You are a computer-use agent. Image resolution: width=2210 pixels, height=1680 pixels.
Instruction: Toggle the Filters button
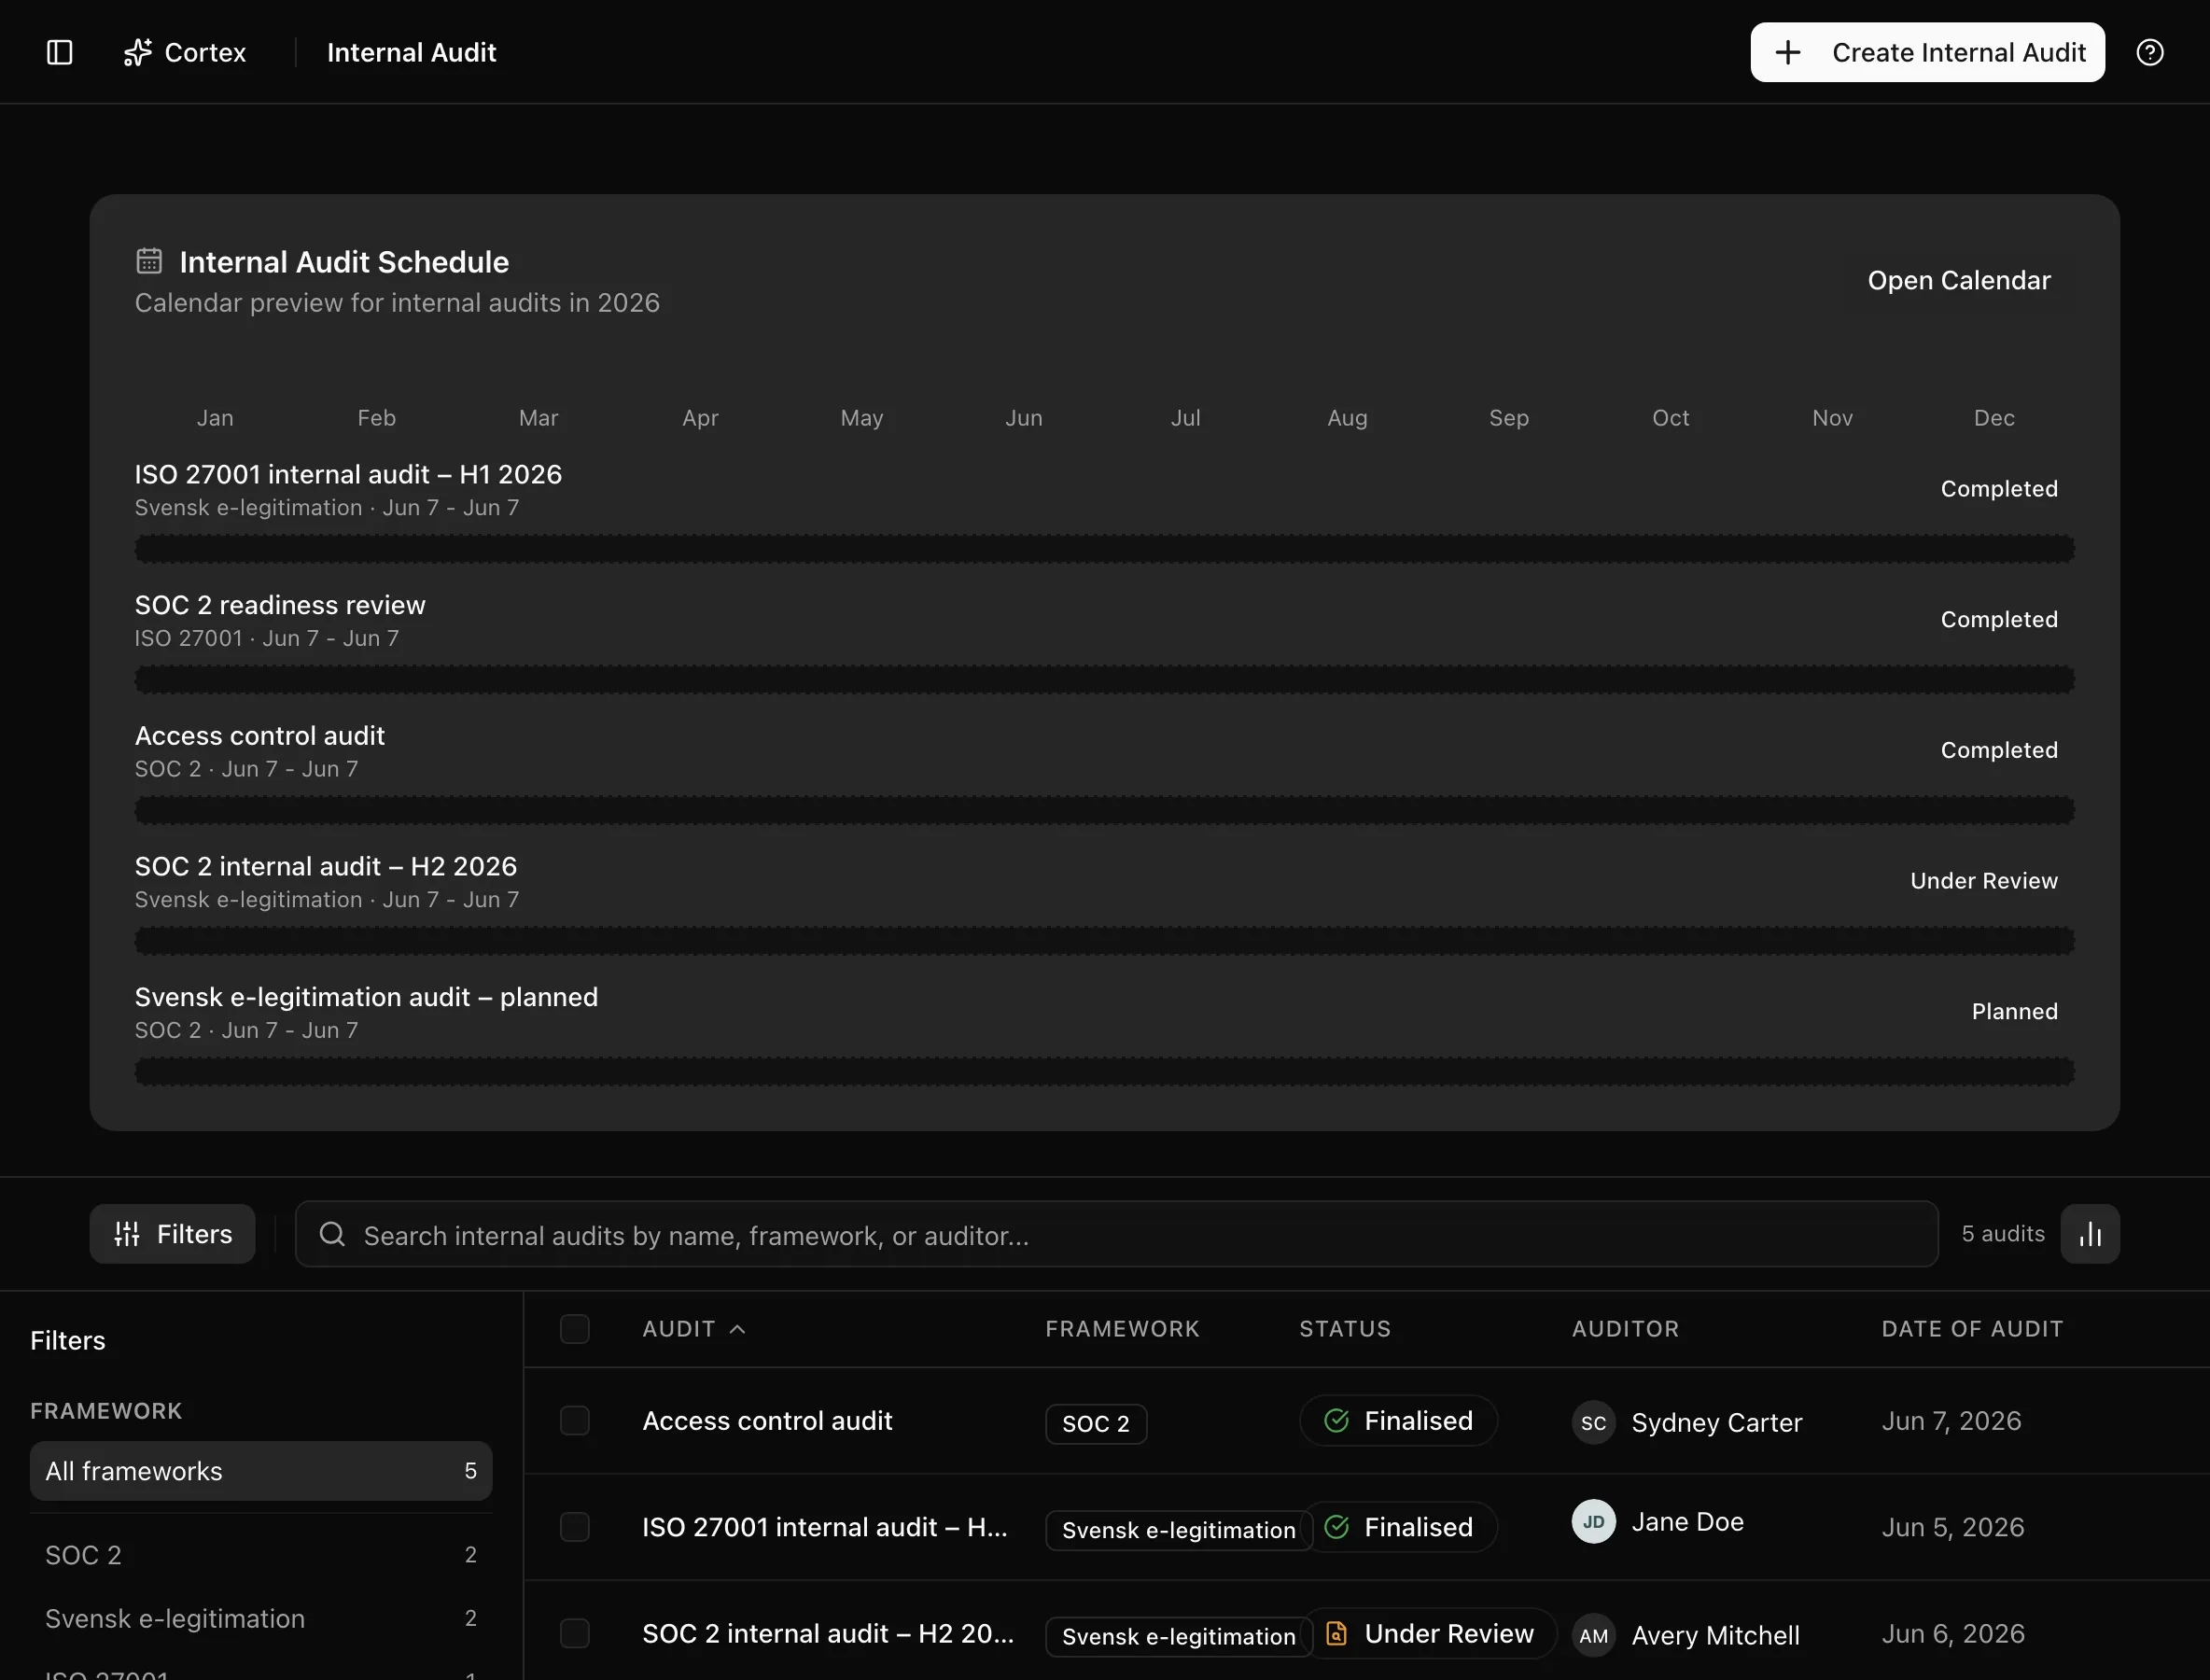[172, 1234]
